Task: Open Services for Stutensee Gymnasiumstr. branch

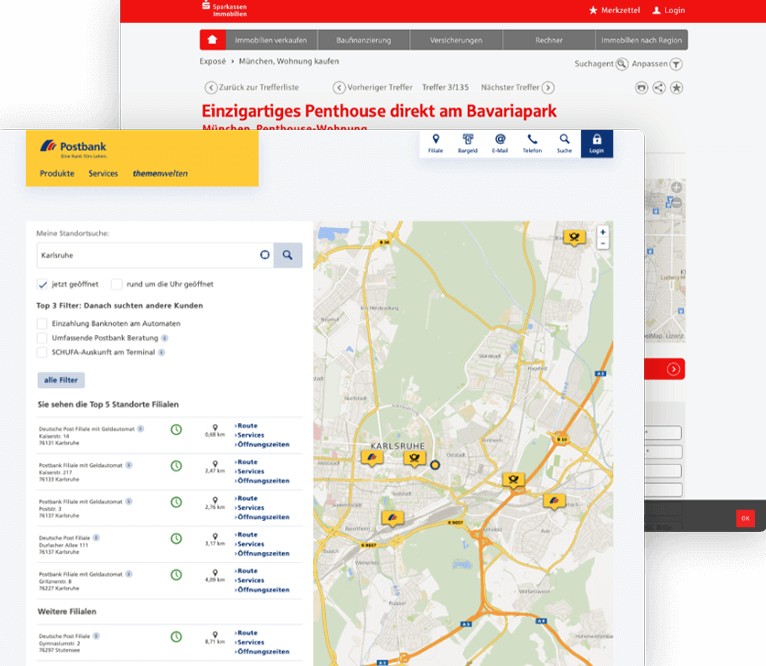Action: [x=250, y=642]
